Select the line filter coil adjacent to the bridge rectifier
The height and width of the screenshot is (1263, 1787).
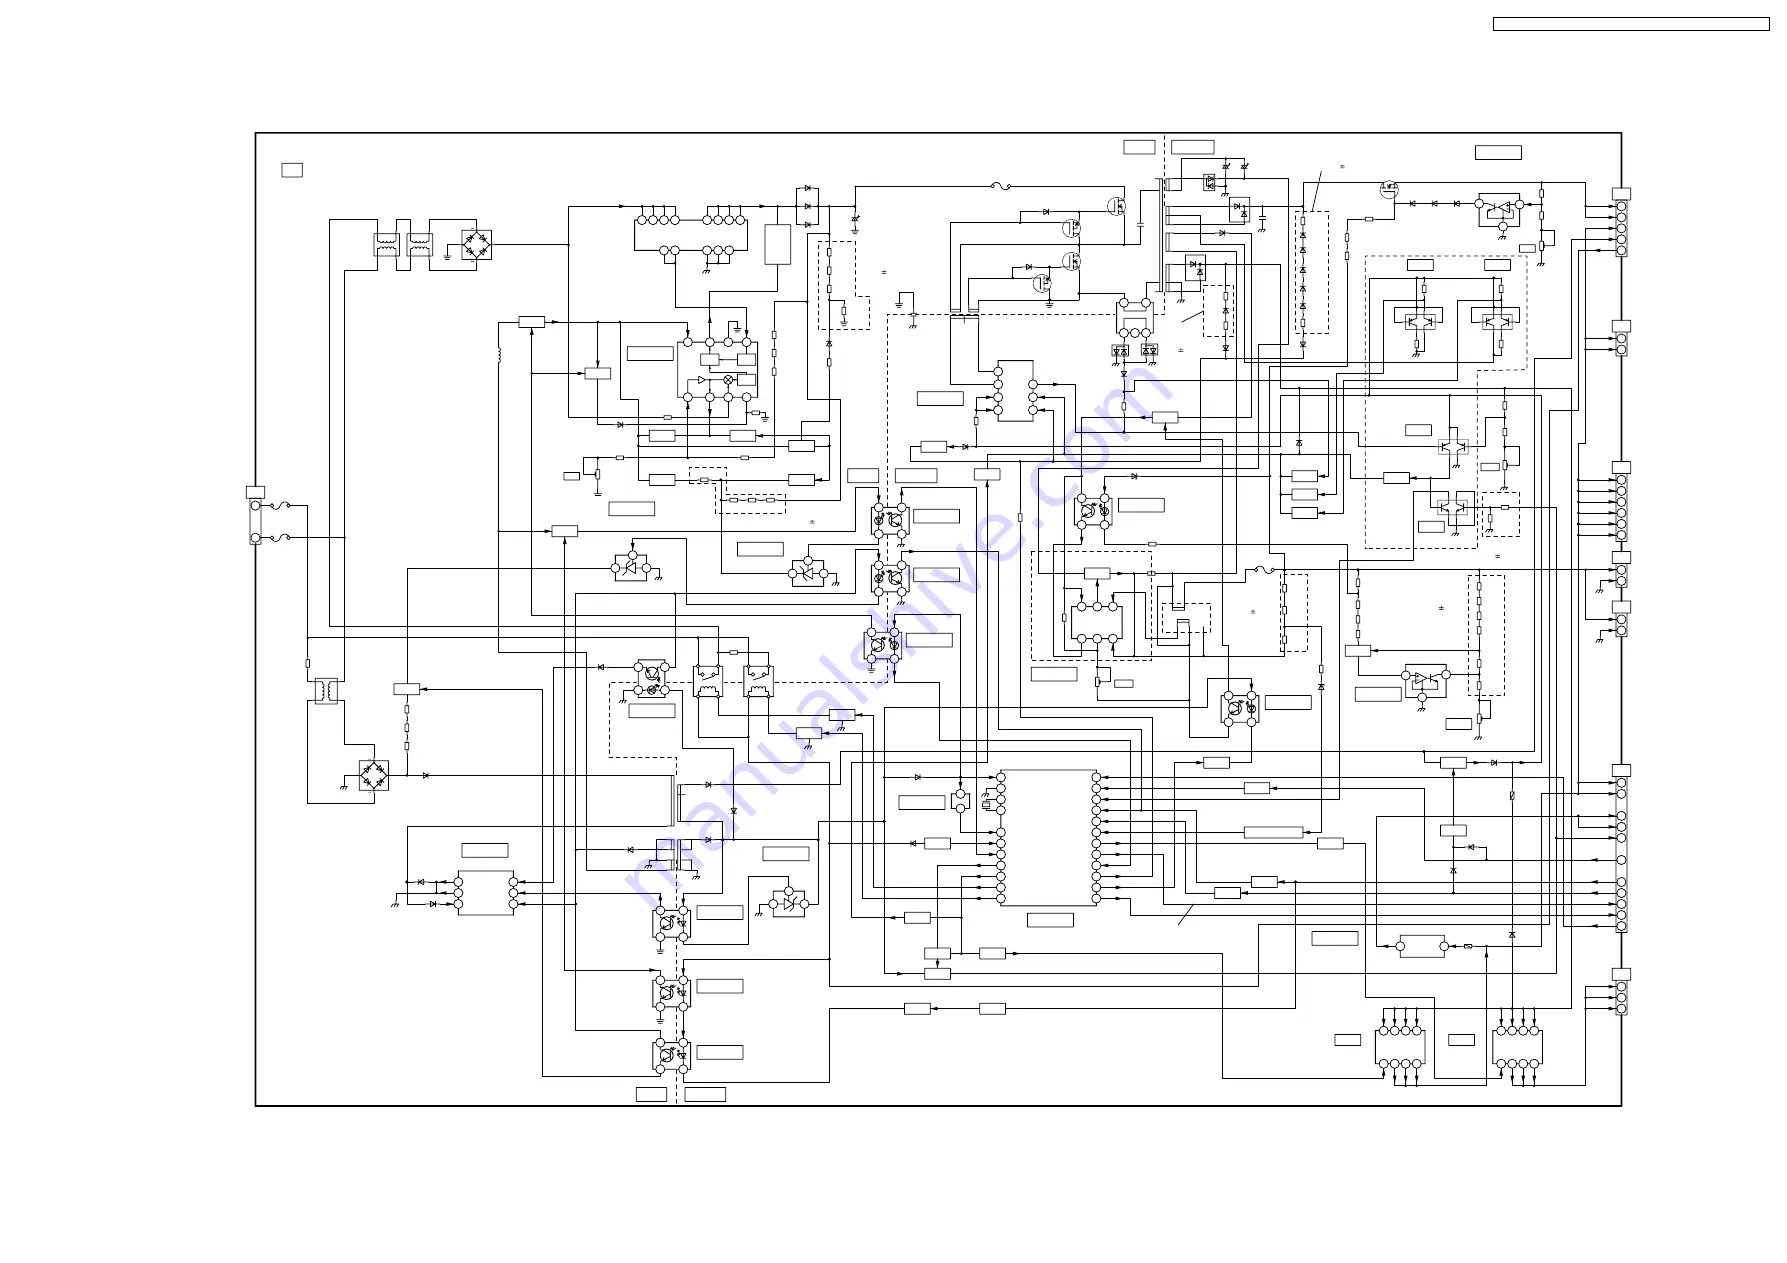click(420, 245)
